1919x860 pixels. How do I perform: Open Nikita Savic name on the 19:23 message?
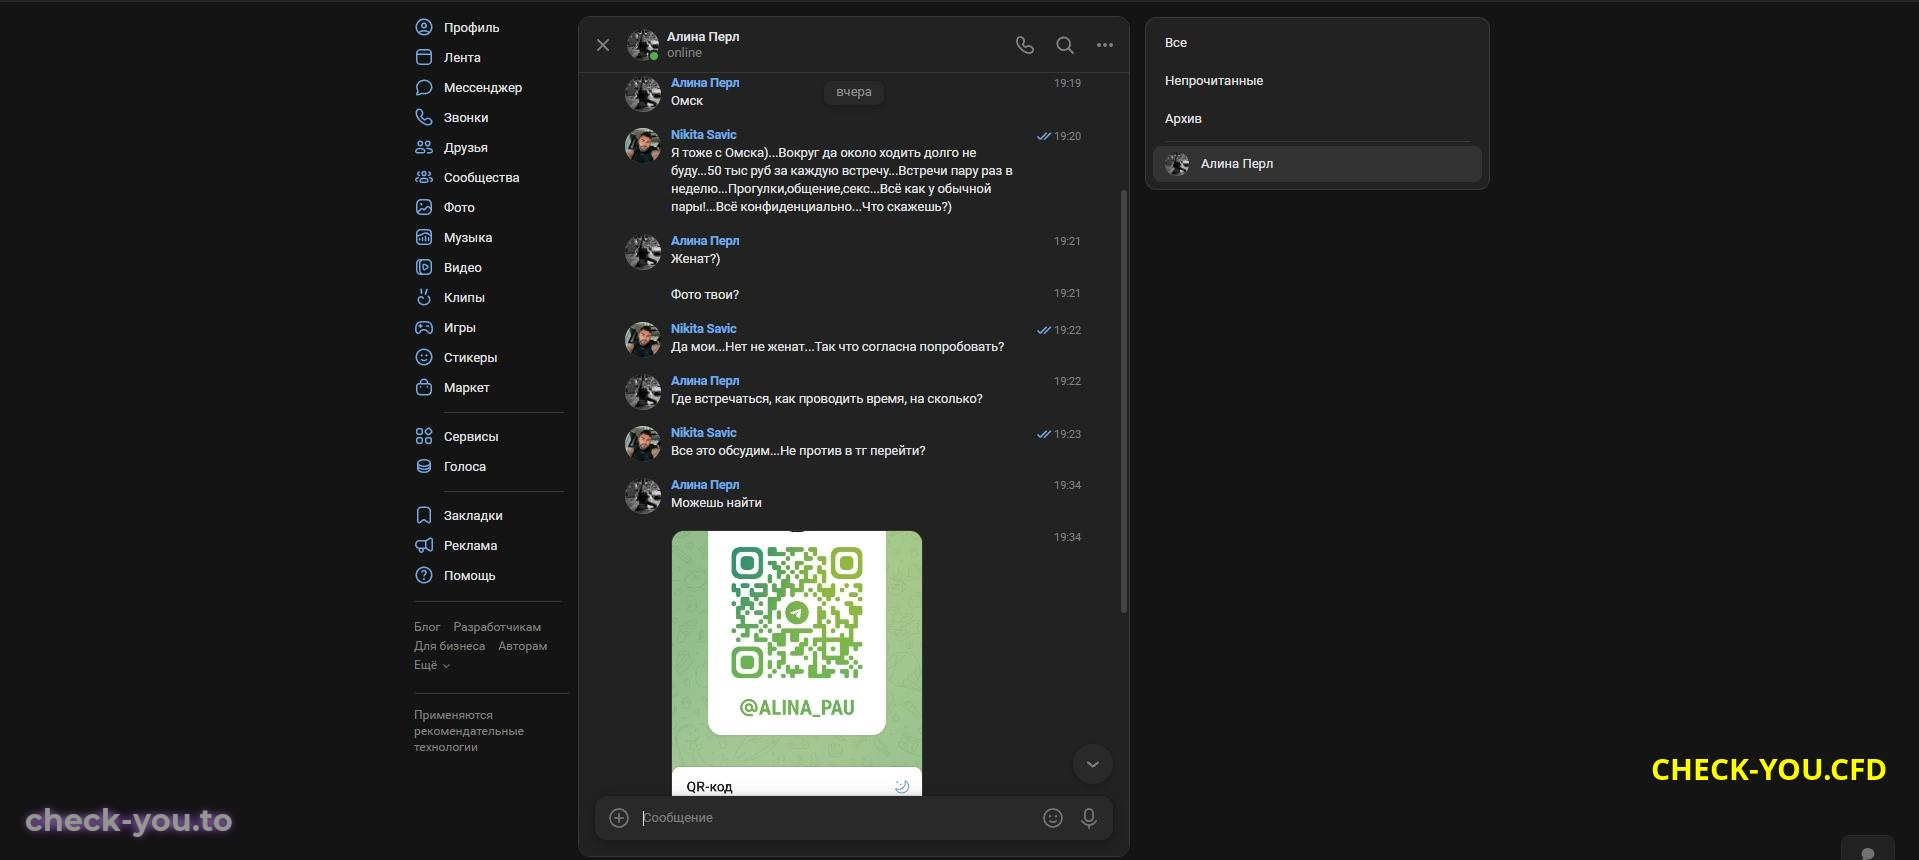pyautogui.click(x=703, y=433)
